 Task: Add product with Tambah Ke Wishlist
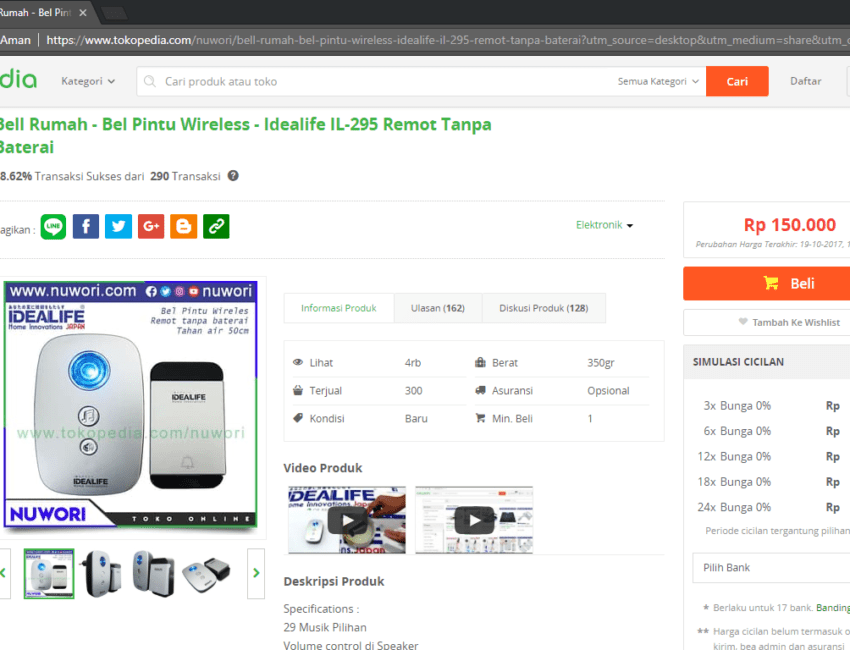[x=767, y=323]
